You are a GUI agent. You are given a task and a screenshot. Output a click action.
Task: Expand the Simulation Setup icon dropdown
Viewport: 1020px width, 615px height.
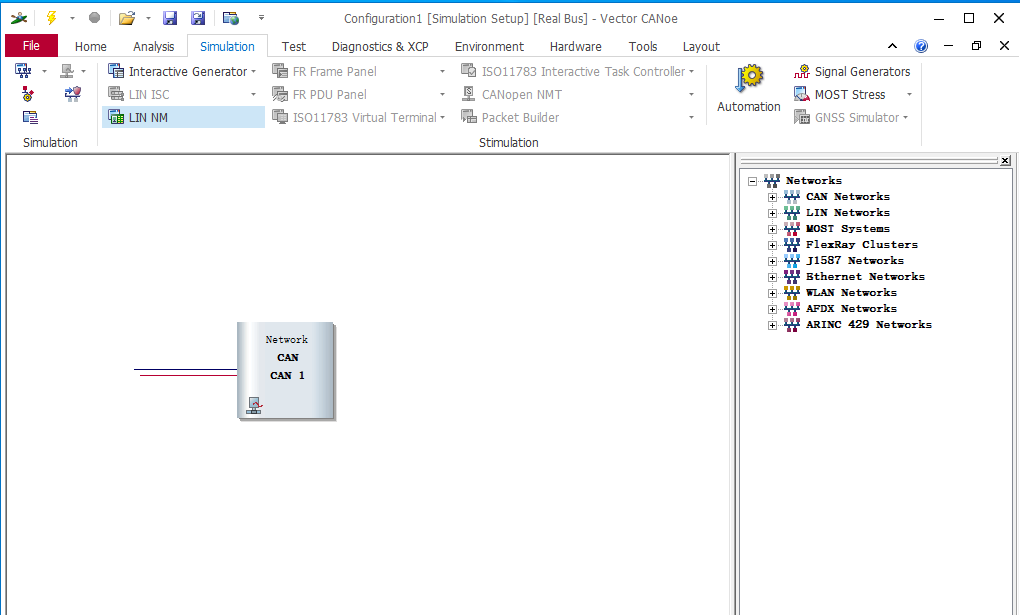[x=44, y=71]
